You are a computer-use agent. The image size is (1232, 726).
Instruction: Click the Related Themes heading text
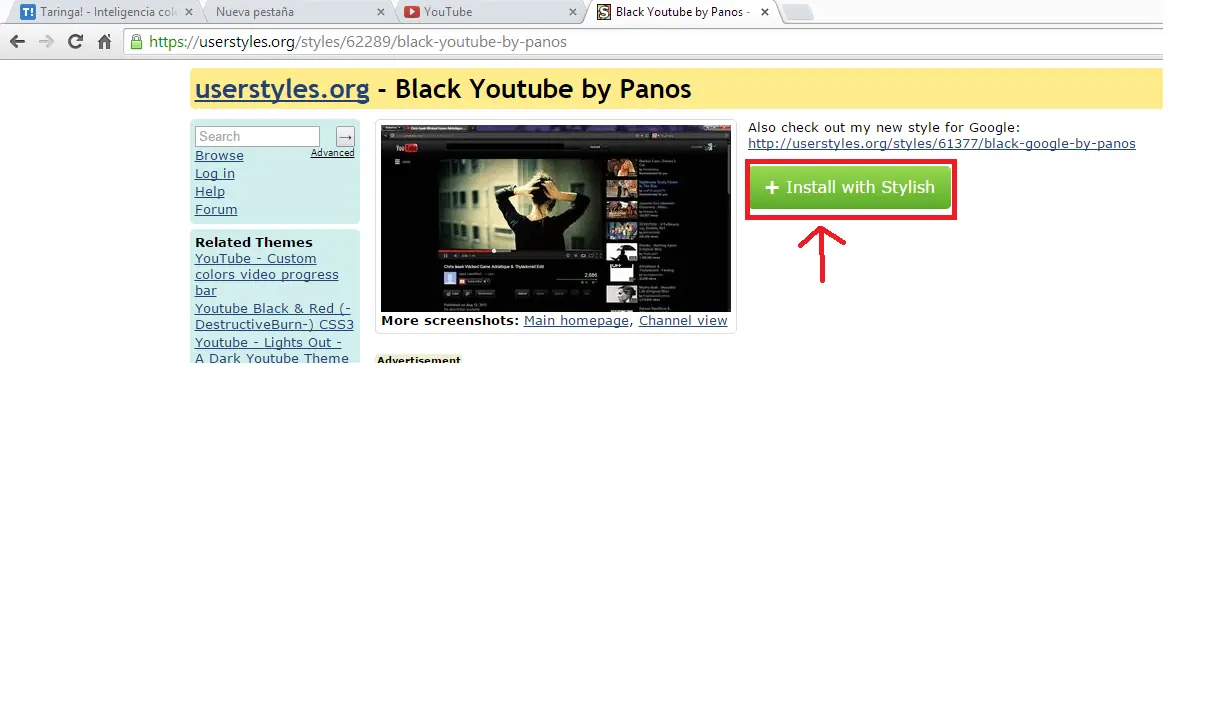tap(254, 242)
